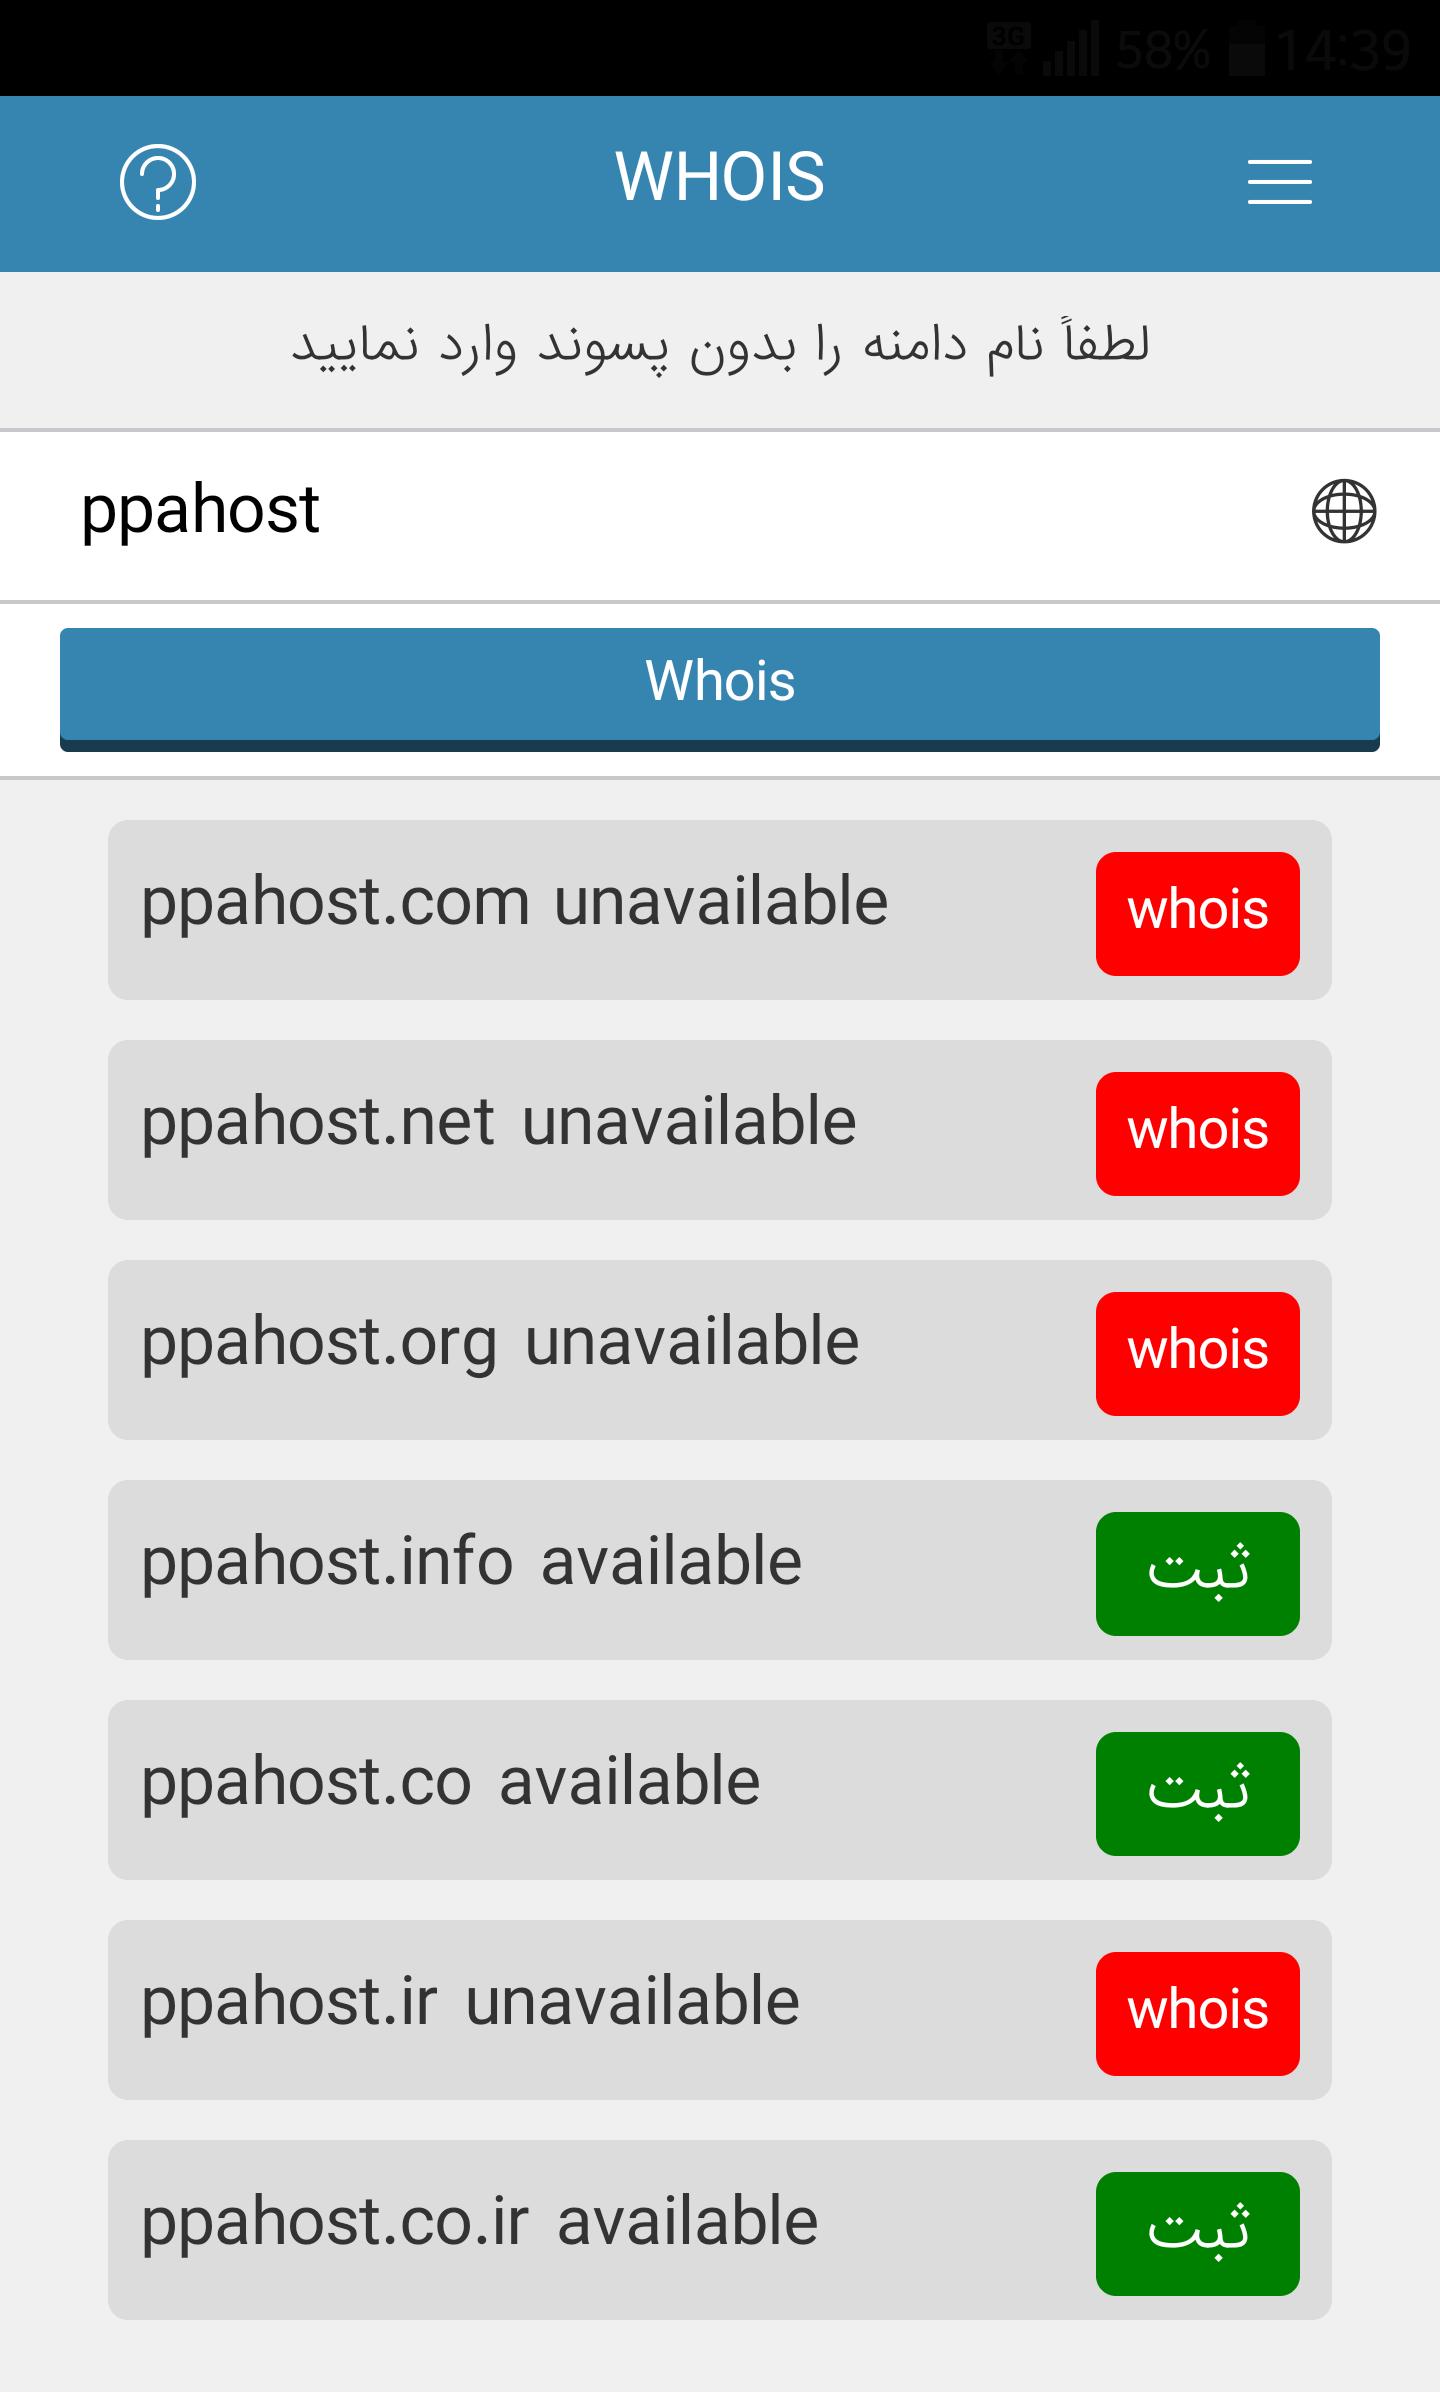
Task: Tap the signal strength status icon
Action: [1071, 50]
